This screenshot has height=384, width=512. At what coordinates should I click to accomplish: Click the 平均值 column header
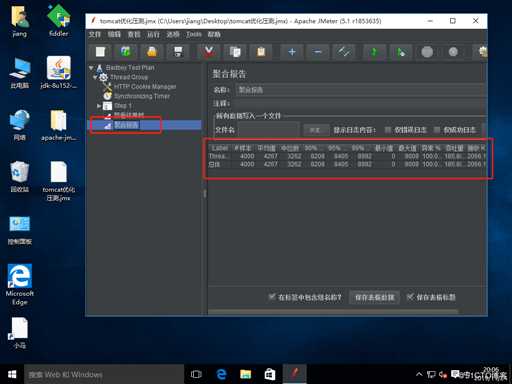click(266, 148)
